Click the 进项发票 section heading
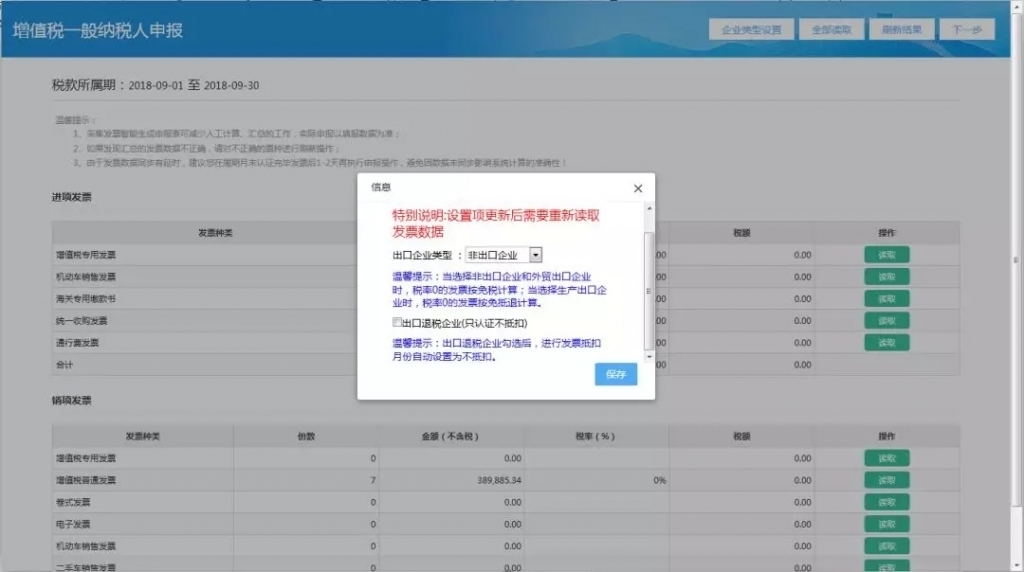 (72, 197)
